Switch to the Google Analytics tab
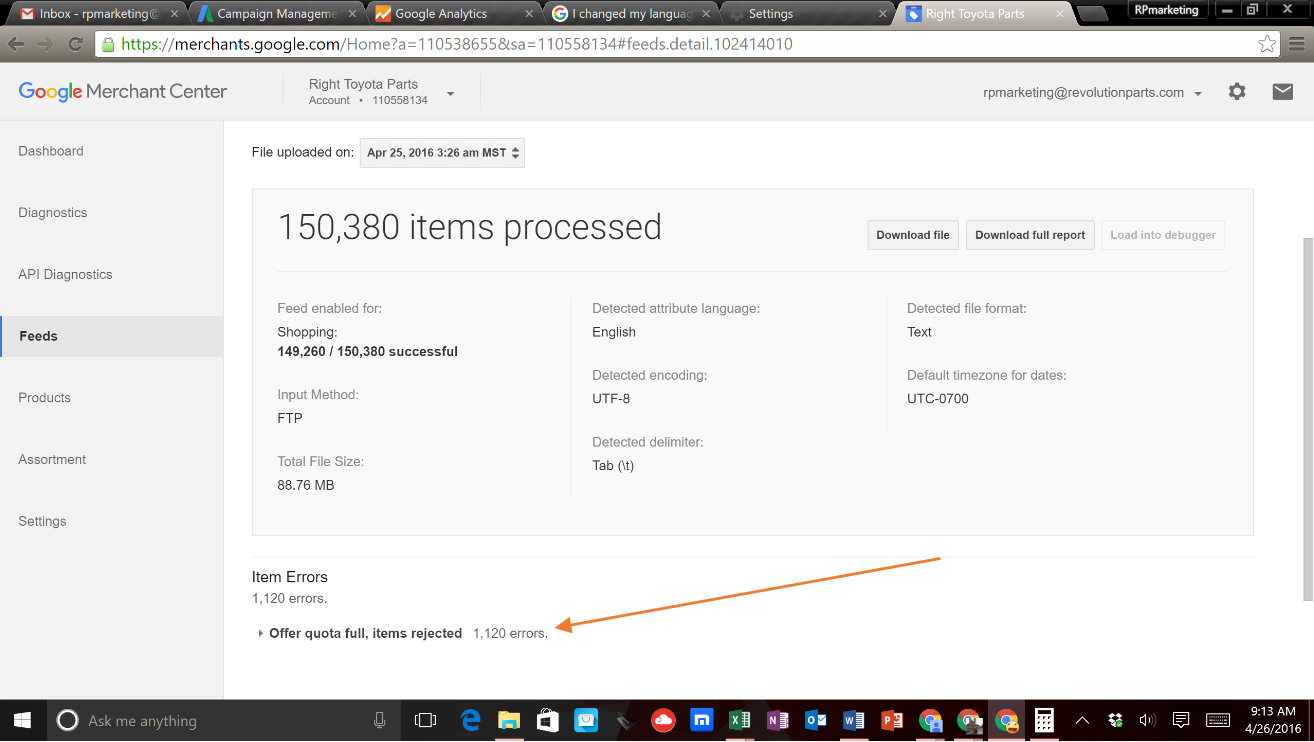 click(x=452, y=14)
